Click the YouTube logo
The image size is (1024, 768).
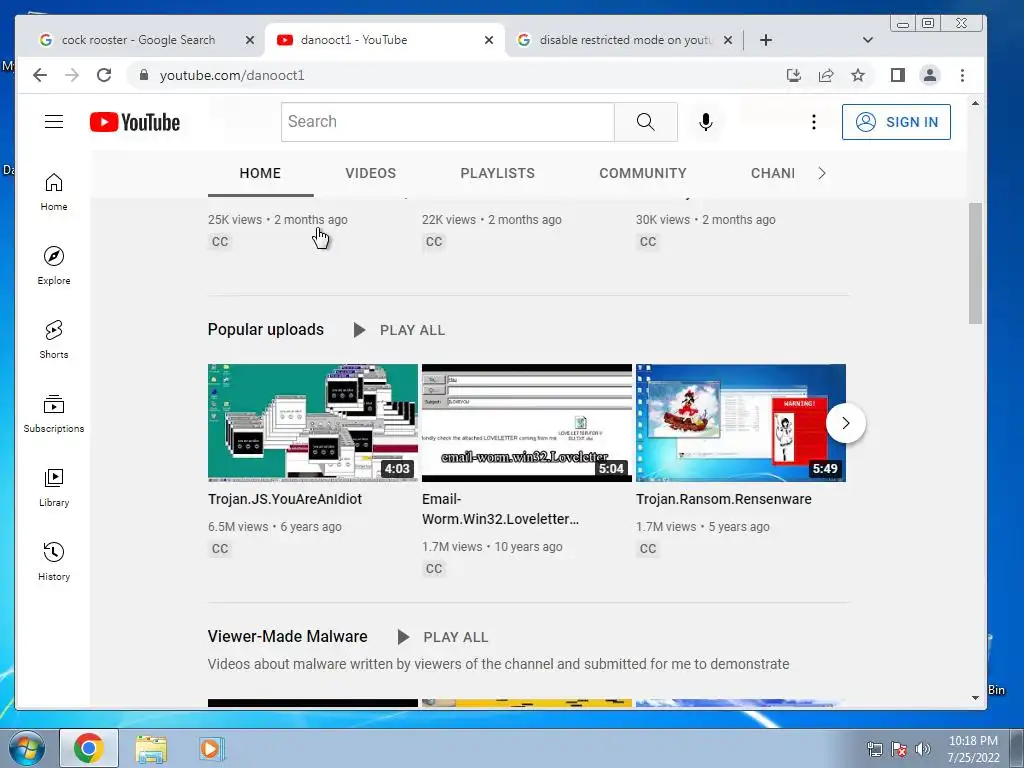[x=135, y=122]
